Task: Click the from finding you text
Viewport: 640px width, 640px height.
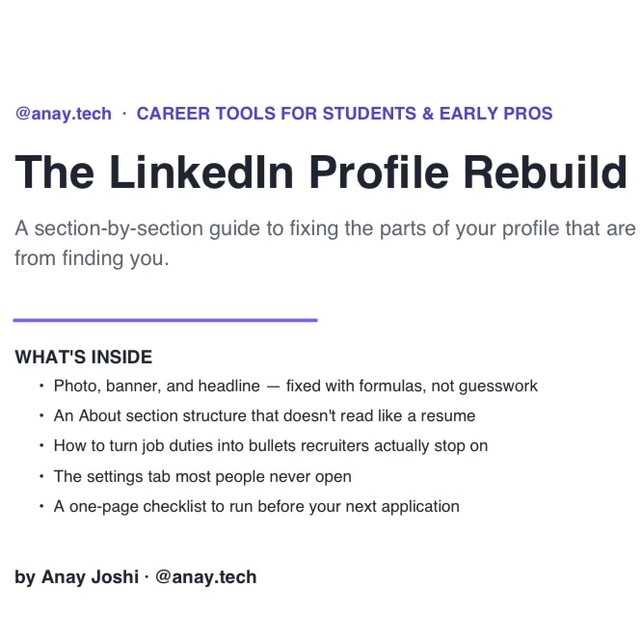Action: point(92,258)
